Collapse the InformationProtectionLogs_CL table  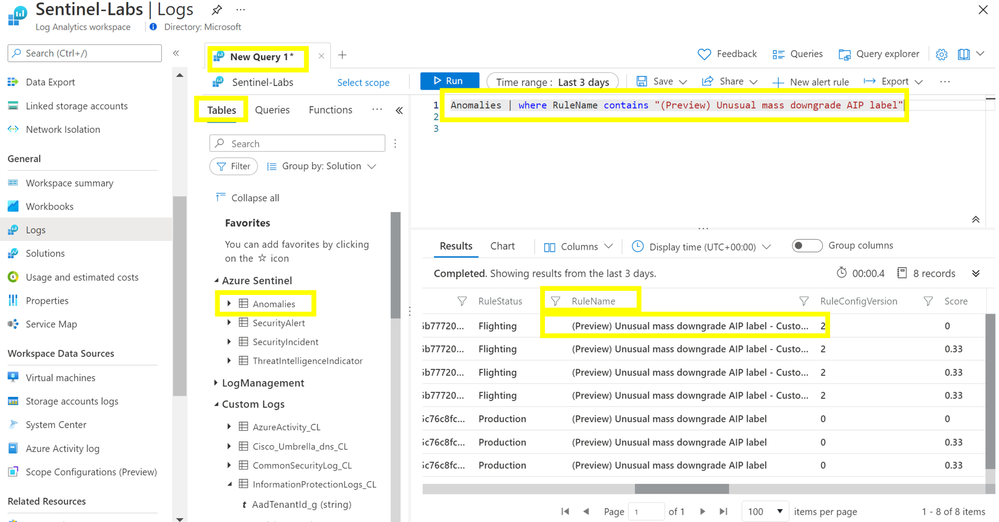coord(229,484)
